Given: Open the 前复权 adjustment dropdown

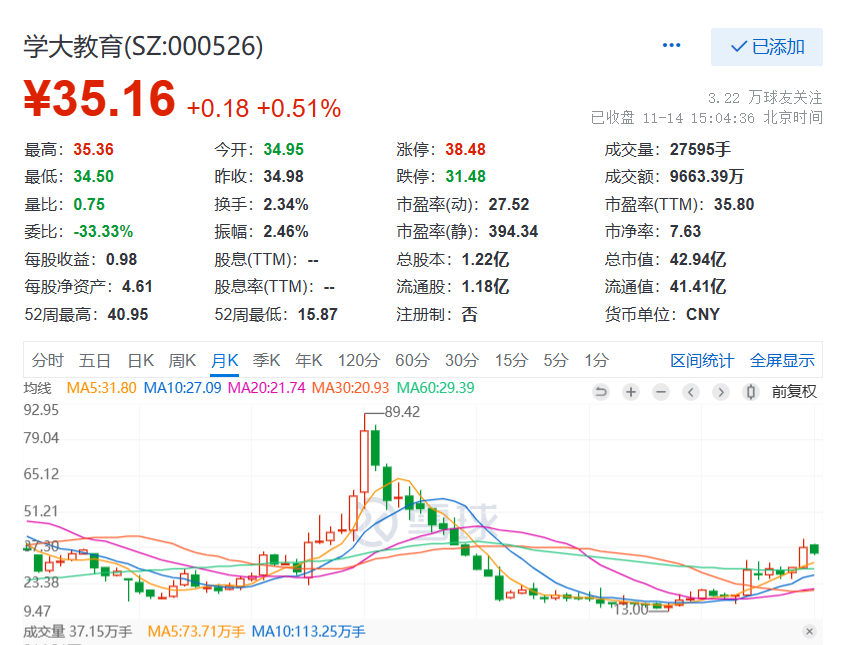Looking at the screenshot, I should [794, 392].
